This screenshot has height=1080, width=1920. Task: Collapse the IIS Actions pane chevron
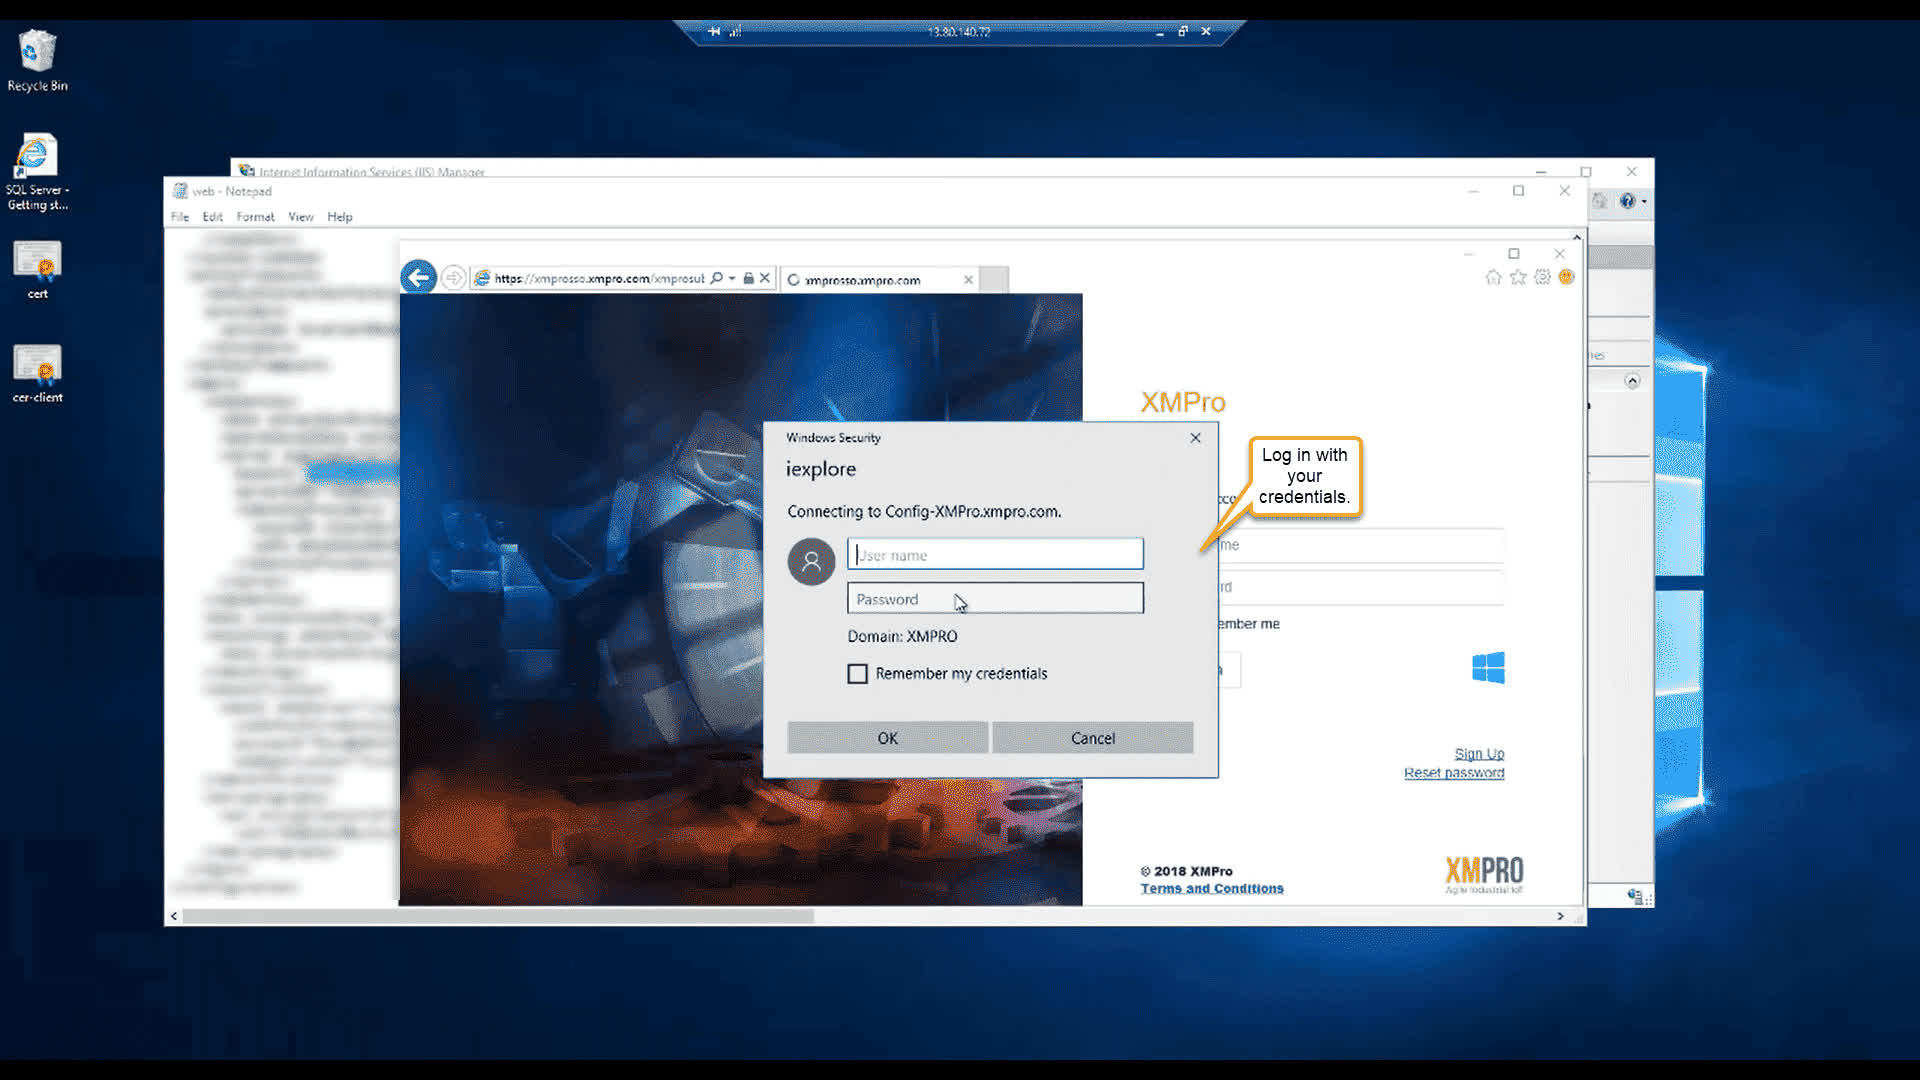pos(1632,381)
